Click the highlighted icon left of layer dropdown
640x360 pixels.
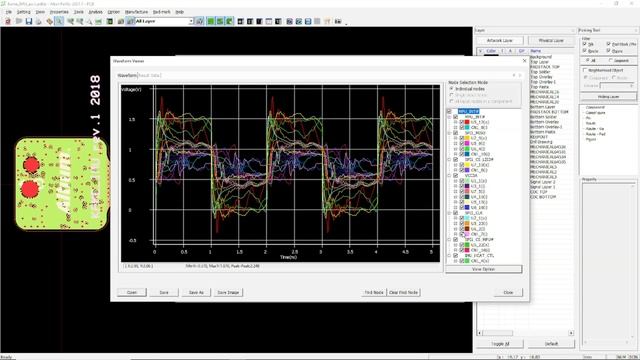click(x=130, y=21)
